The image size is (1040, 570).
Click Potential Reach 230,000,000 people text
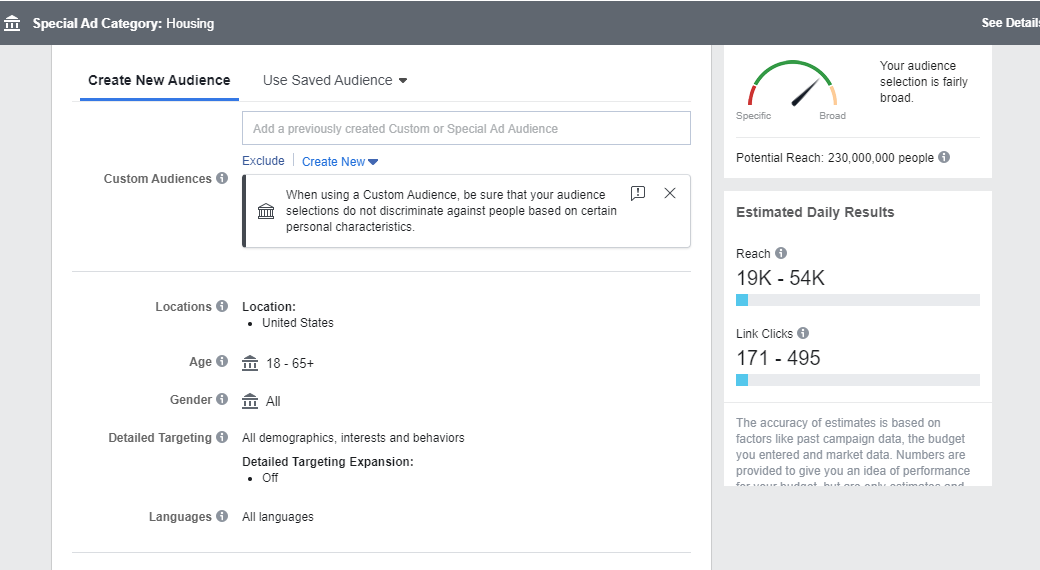835,157
